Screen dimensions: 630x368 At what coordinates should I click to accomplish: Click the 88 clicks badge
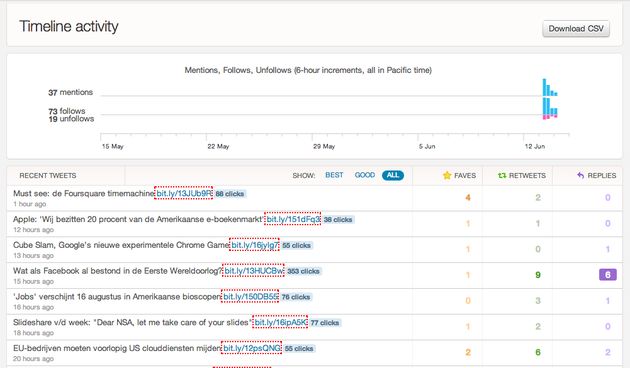[230, 194]
